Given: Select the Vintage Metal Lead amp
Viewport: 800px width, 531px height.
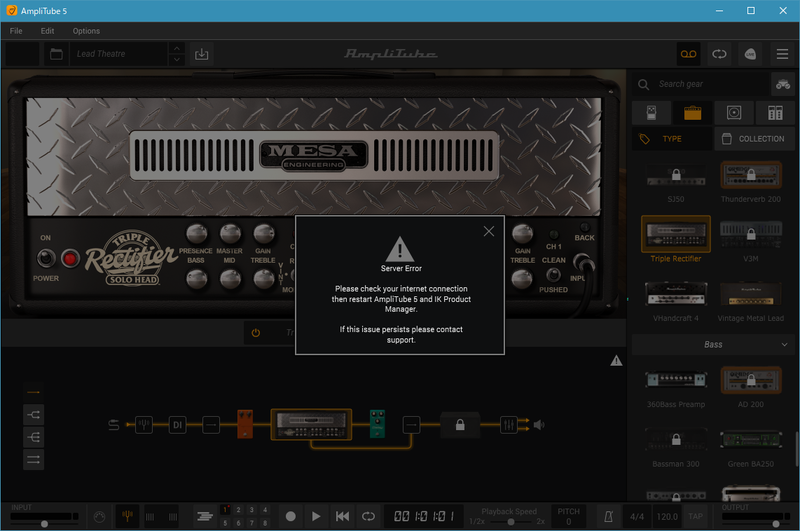Looking at the screenshot, I should click(751, 294).
